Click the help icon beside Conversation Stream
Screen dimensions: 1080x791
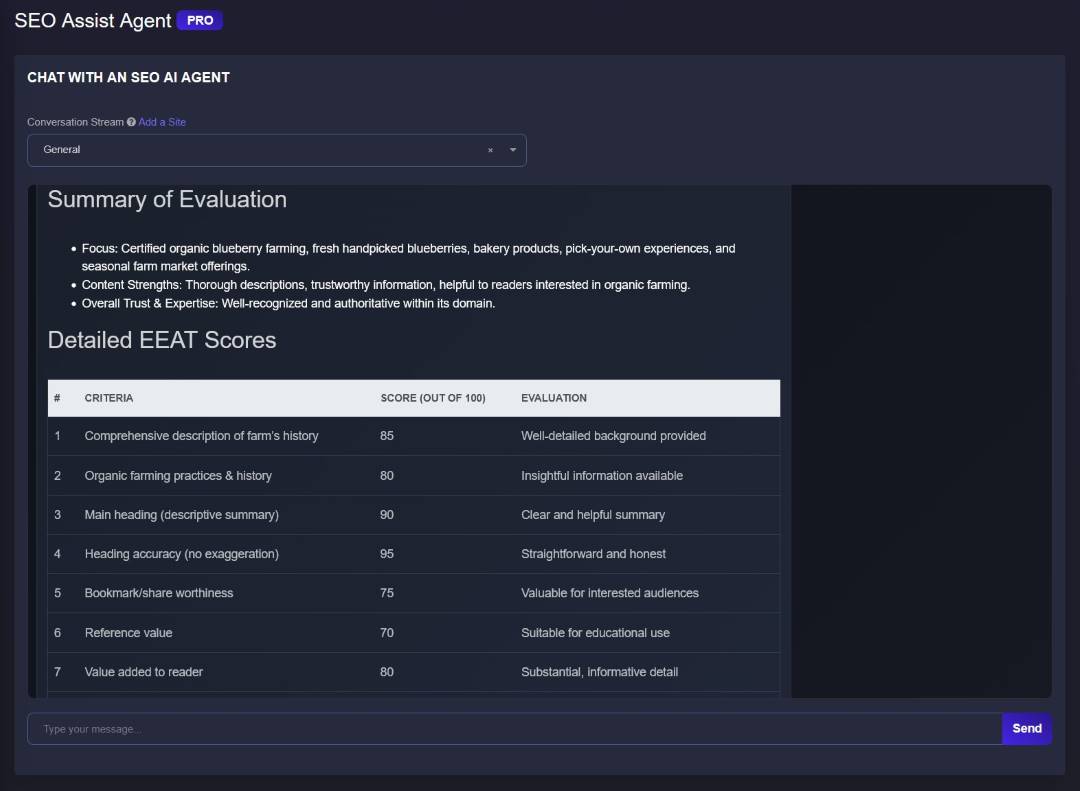pyautogui.click(x=131, y=122)
